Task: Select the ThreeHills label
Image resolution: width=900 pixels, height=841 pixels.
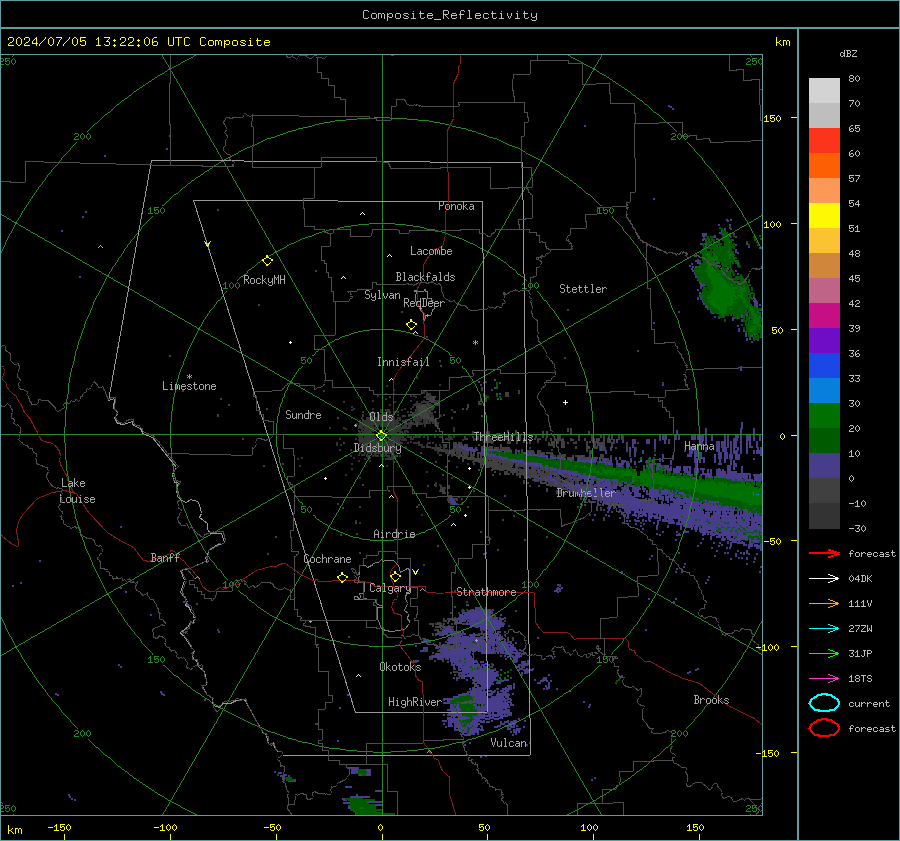Action: pyautogui.click(x=503, y=437)
